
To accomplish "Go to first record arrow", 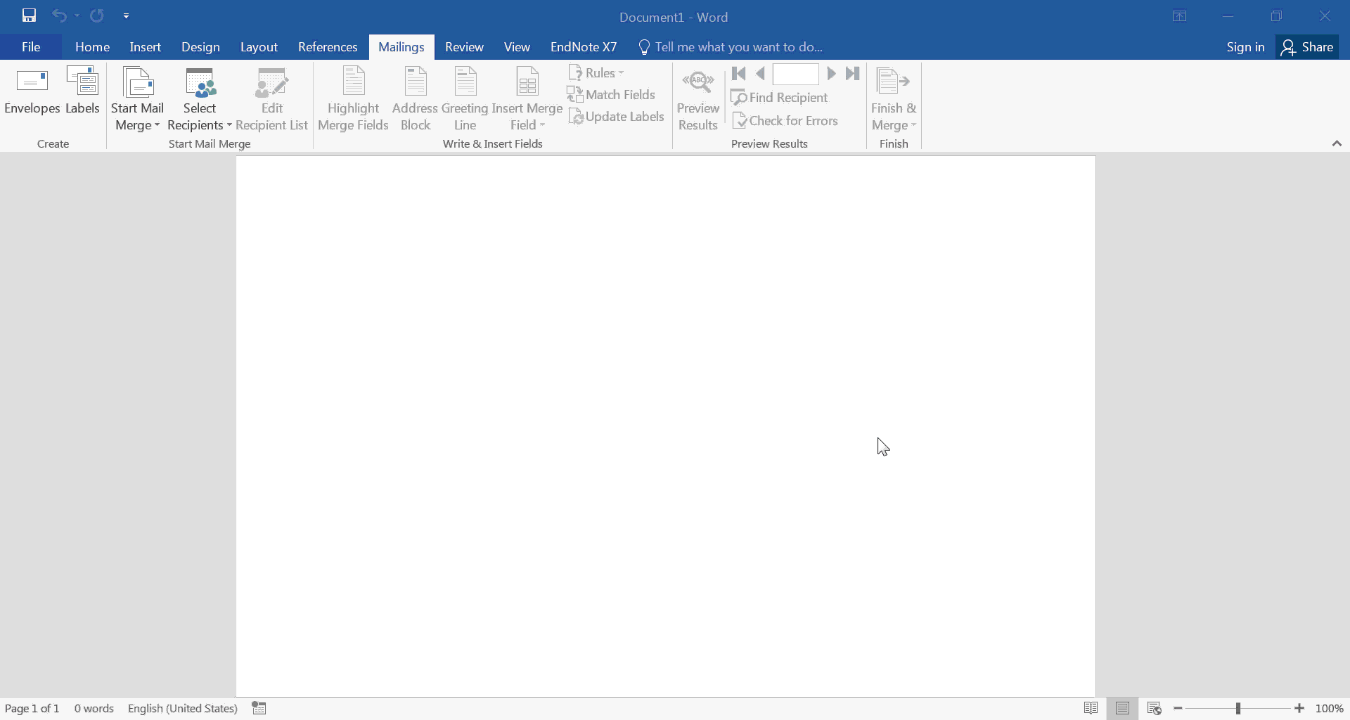I will pos(739,73).
